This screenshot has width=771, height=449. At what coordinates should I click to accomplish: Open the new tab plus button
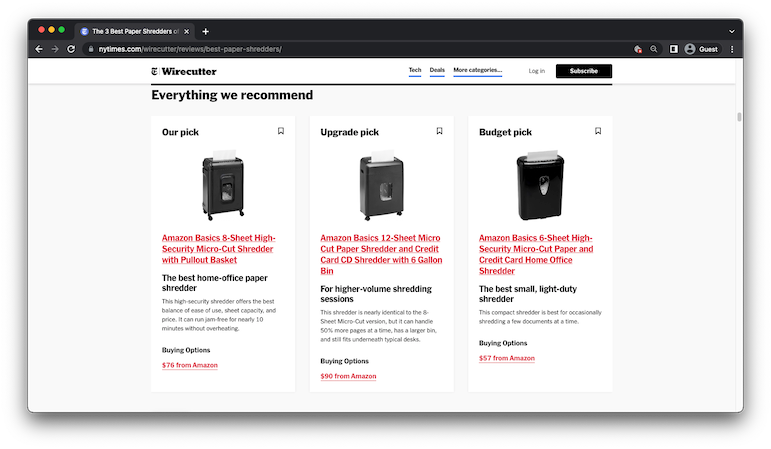[206, 31]
